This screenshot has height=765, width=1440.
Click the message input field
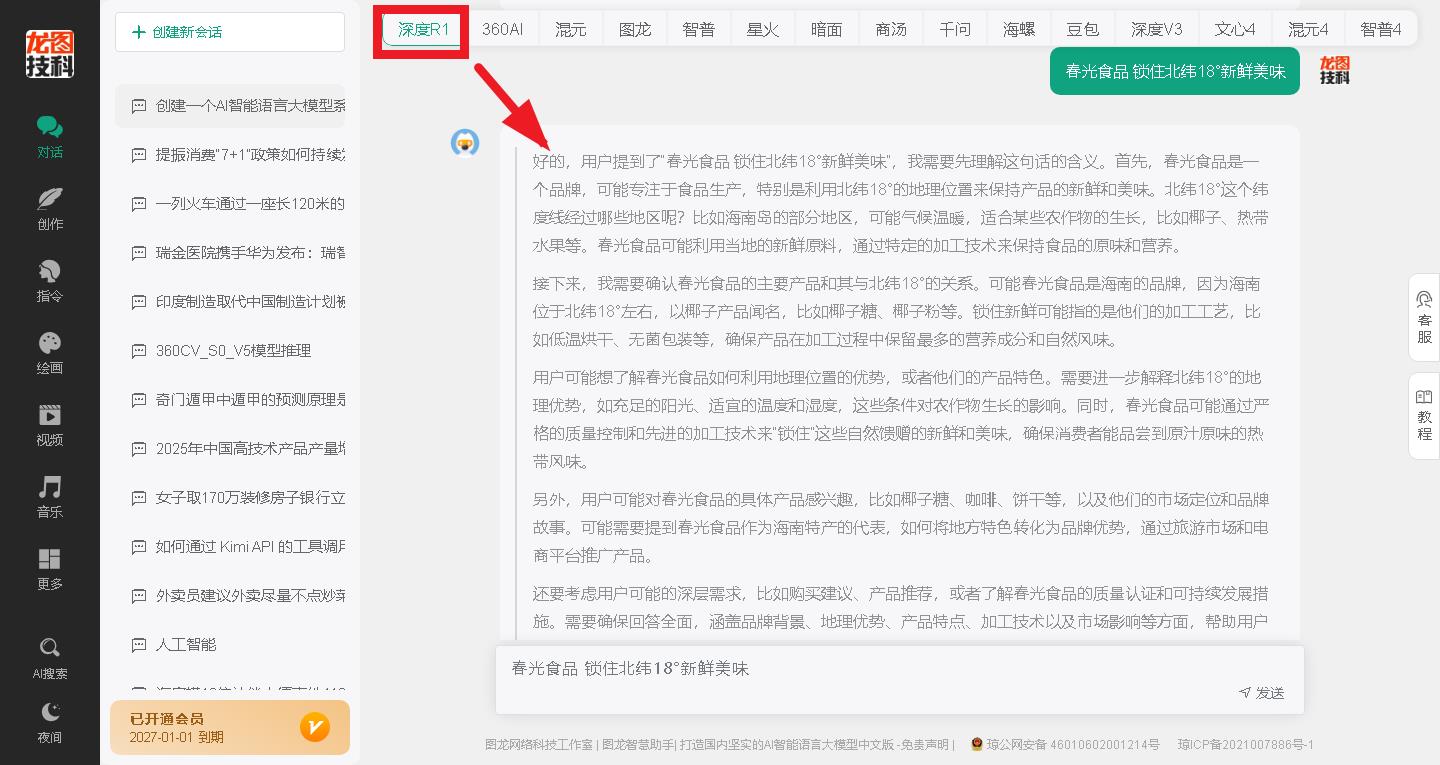899,668
